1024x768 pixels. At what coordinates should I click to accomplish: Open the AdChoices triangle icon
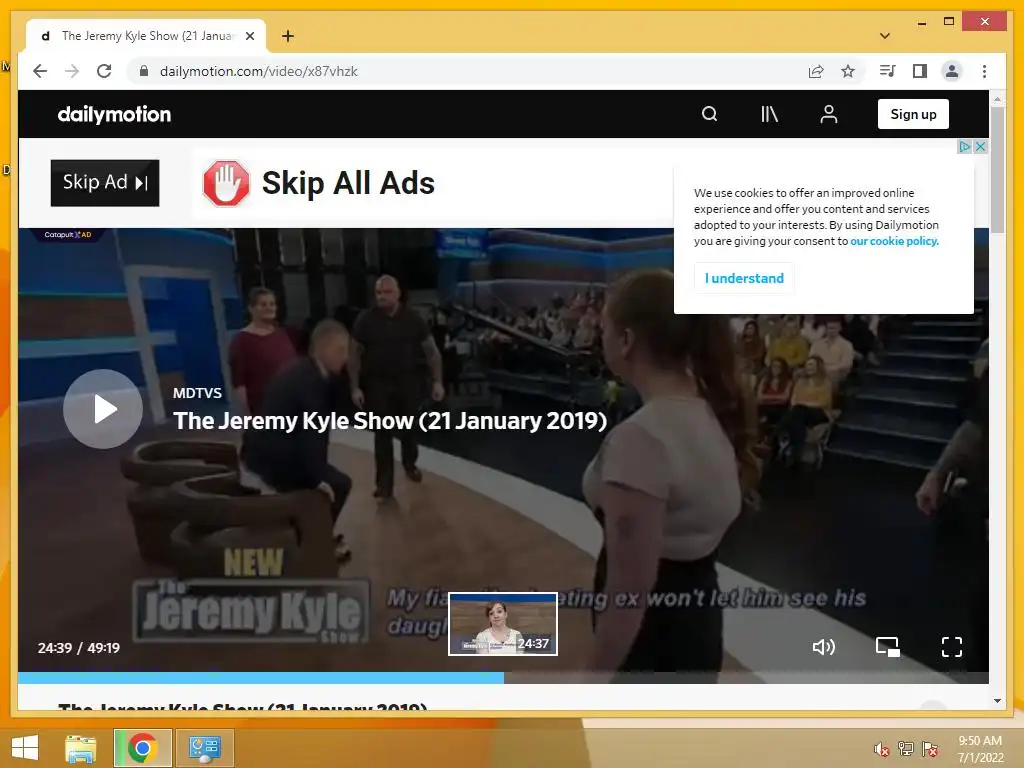964,146
